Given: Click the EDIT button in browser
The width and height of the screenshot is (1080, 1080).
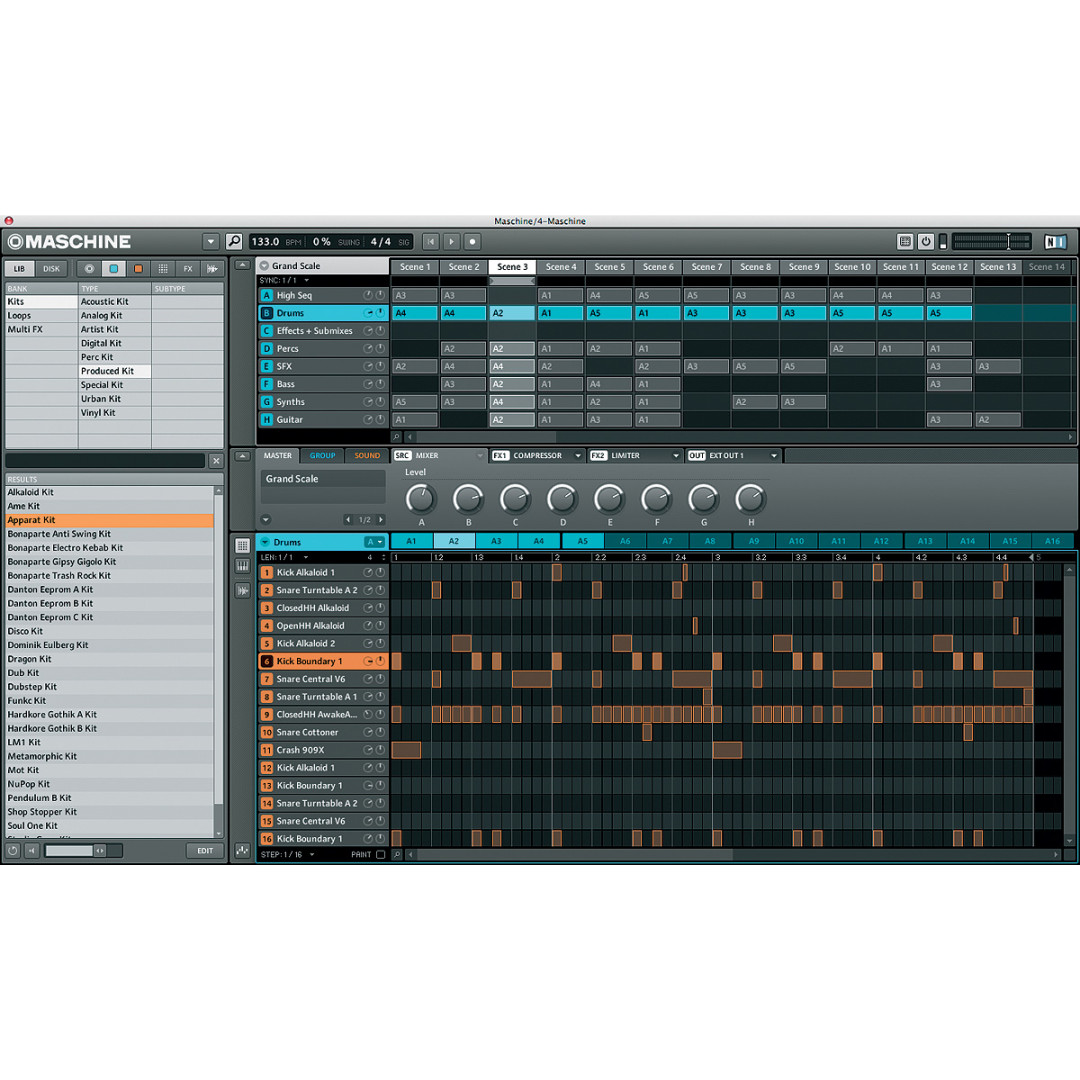Looking at the screenshot, I should 204,851.
